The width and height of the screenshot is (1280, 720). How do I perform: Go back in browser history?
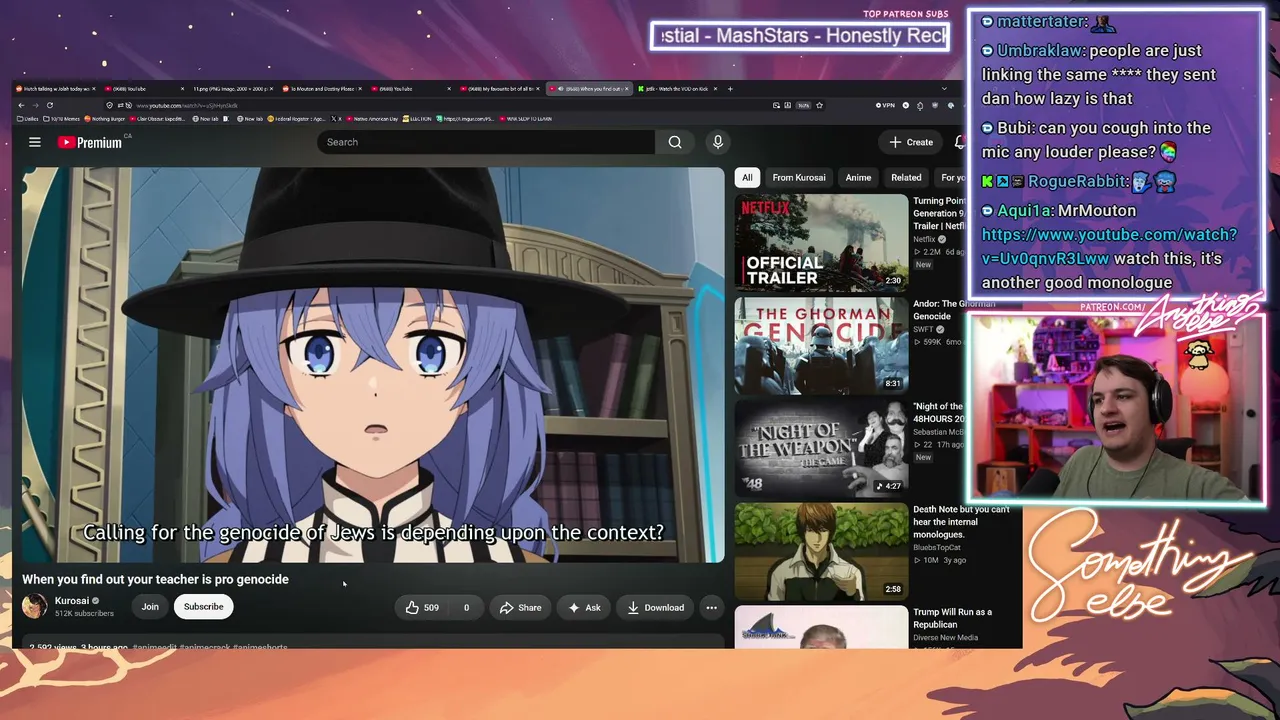point(22,105)
